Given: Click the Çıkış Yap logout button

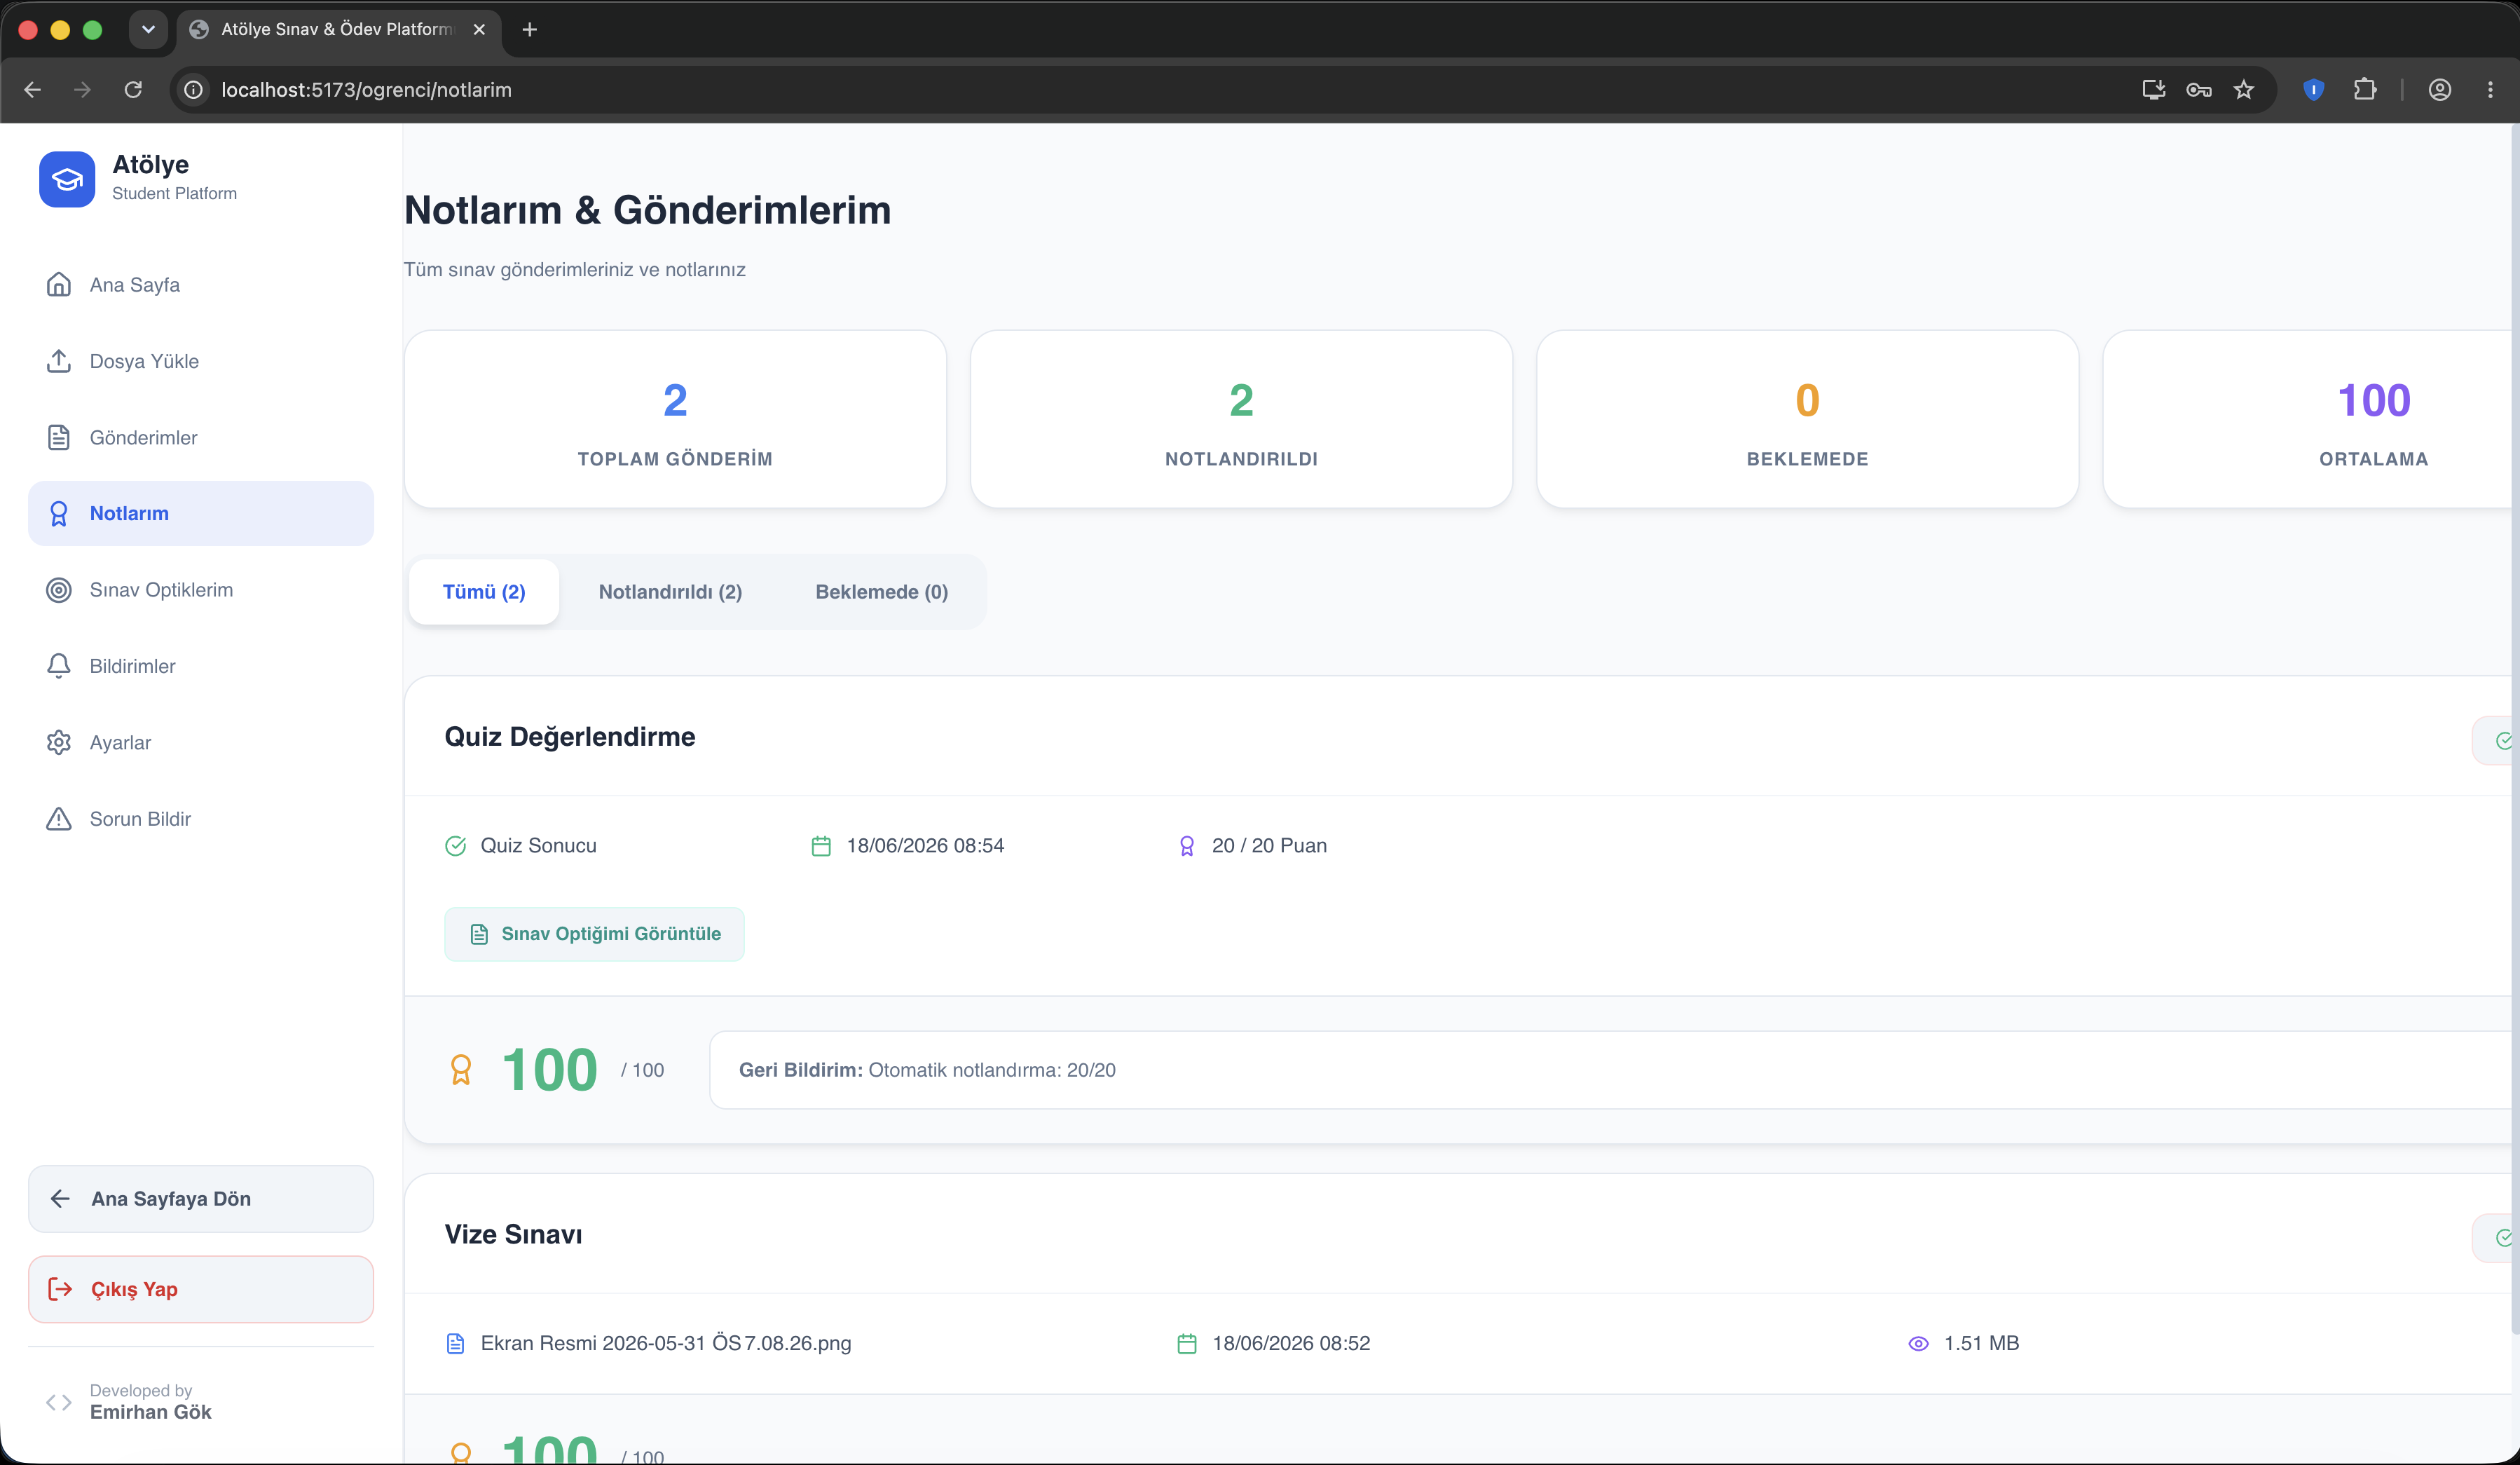Looking at the screenshot, I should [x=201, y=1290].
